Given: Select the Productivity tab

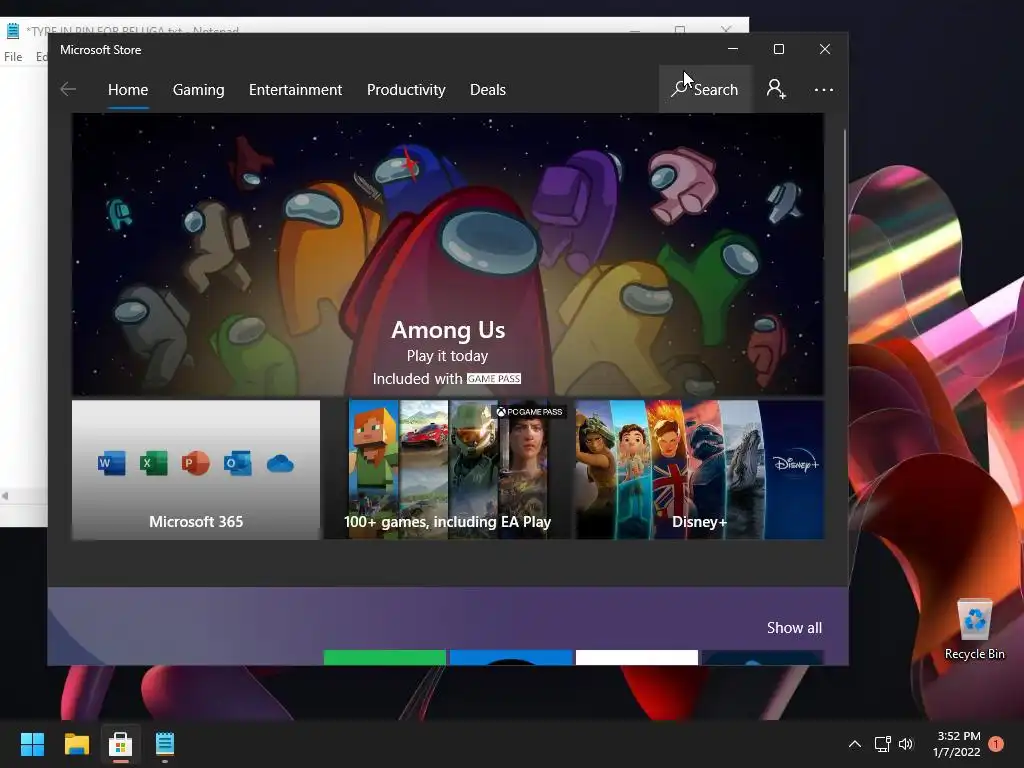Looking at the screenshot, I should [x=406, y=89].
